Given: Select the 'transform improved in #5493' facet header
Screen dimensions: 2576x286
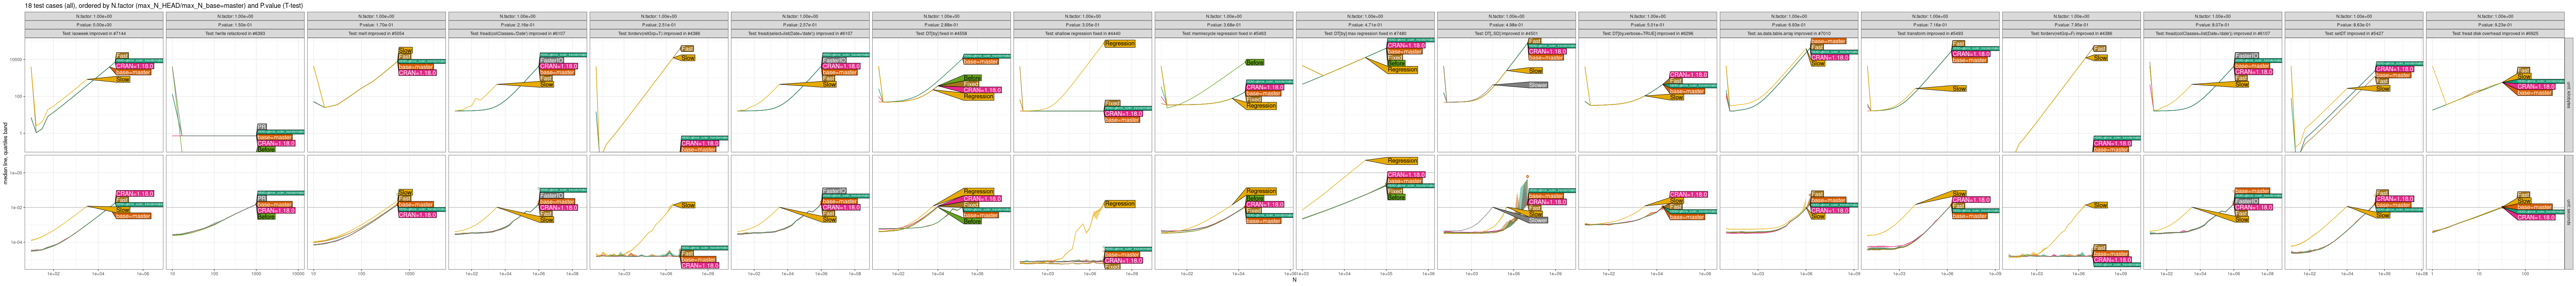Looking at the screenshot, I should pyautogui.click(x=1929, y=33).
